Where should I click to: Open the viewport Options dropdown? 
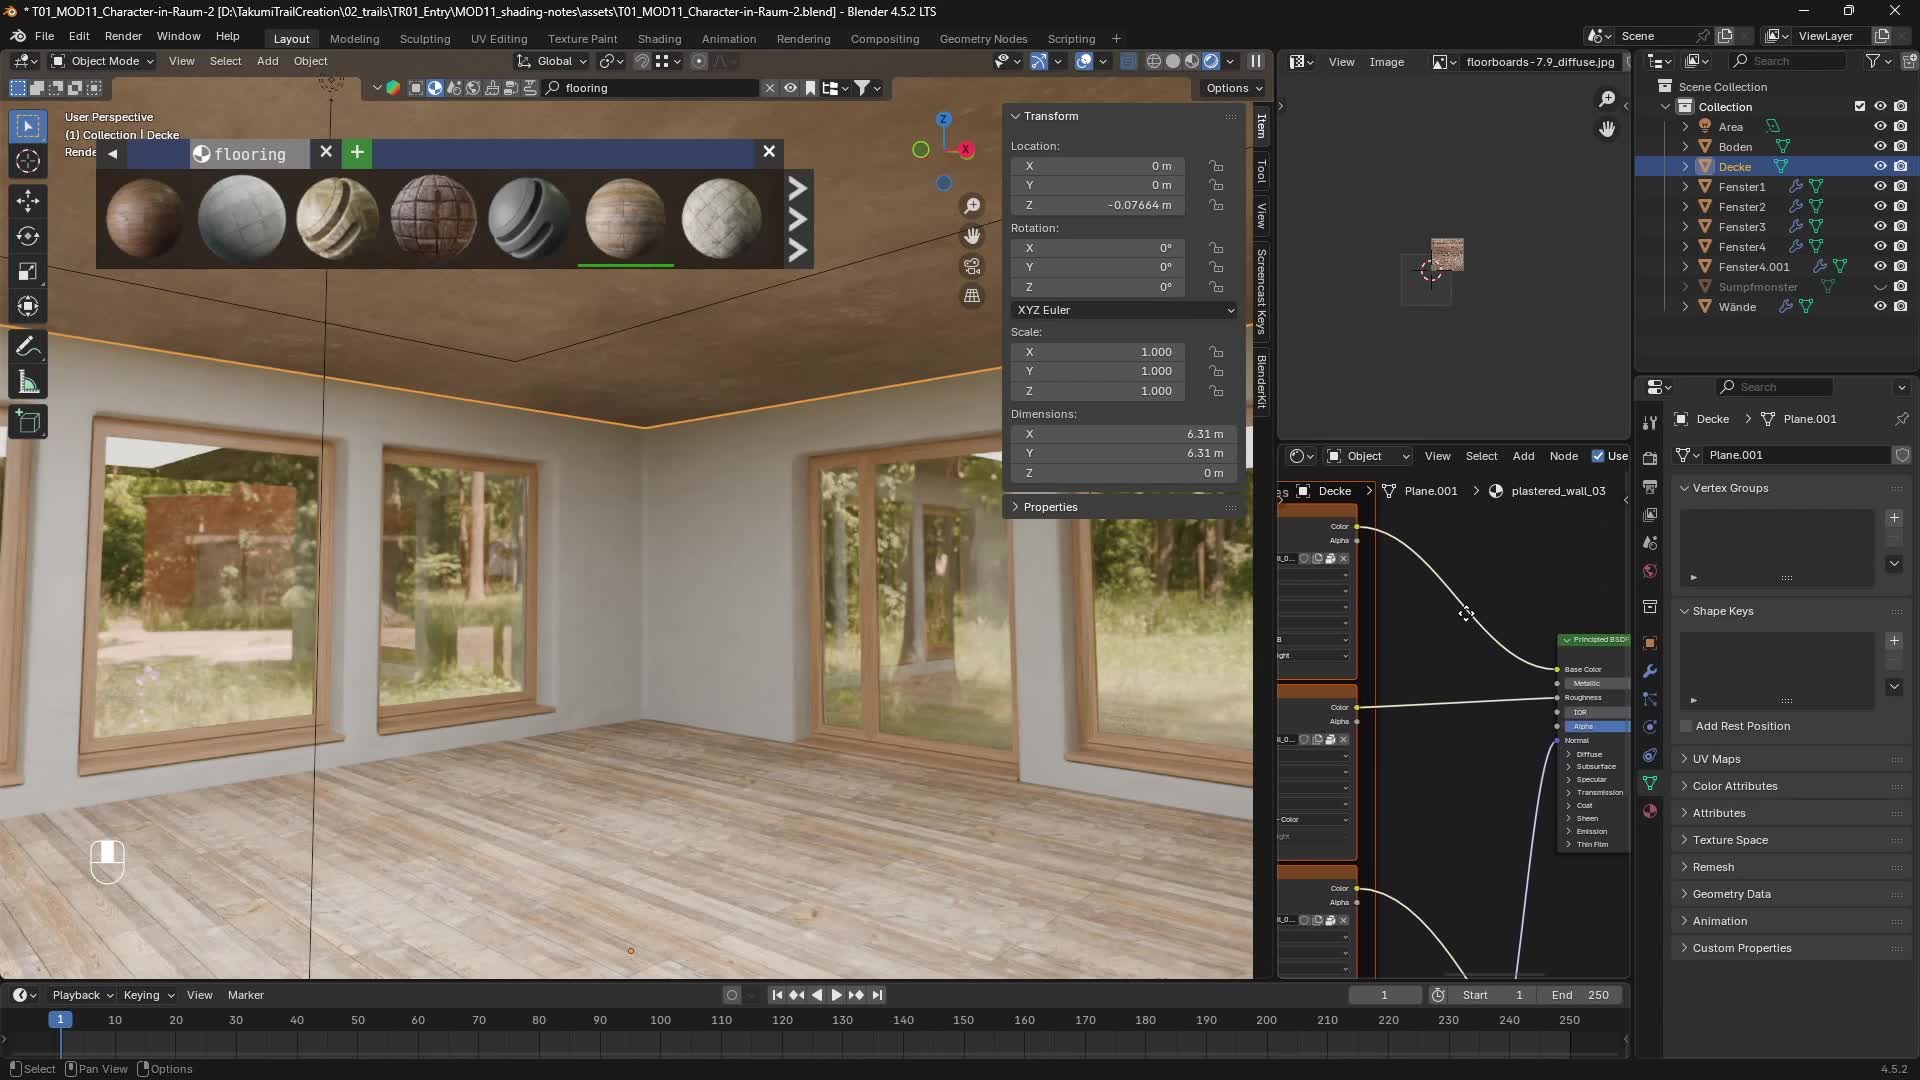[1232, 88]
